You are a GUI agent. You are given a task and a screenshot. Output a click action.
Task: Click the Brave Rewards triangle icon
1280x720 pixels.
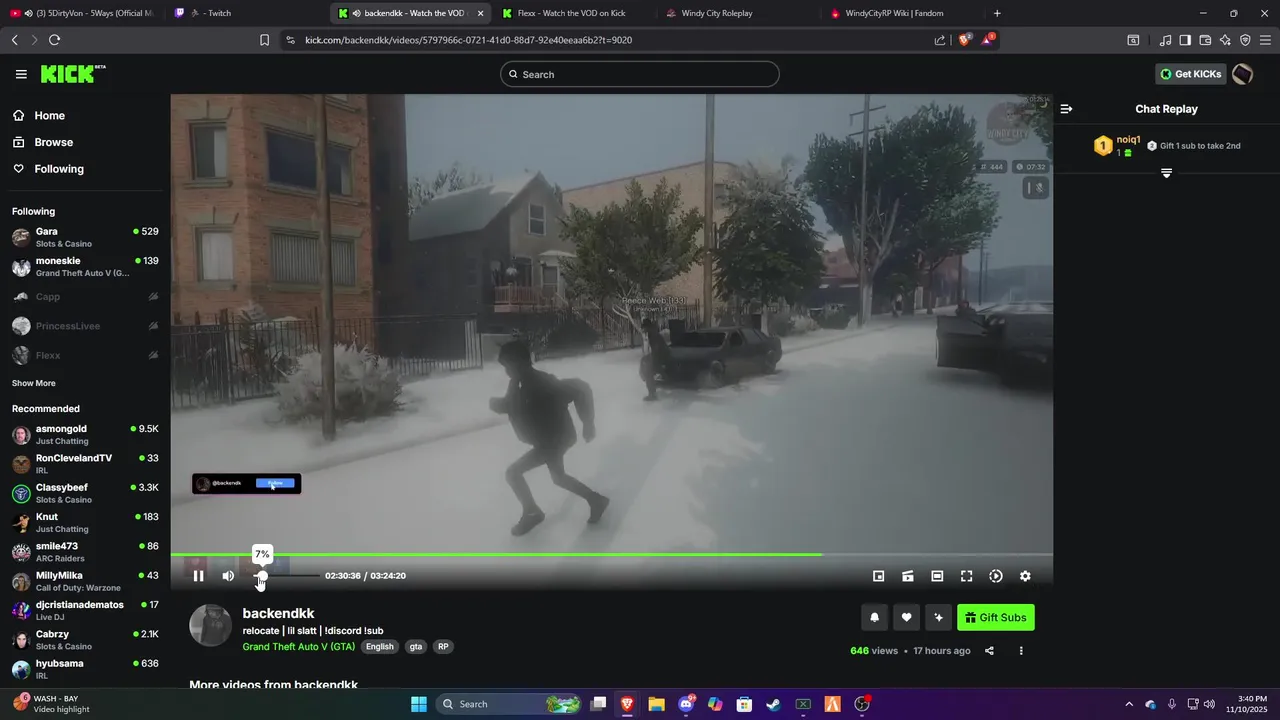tap(988, 40)
